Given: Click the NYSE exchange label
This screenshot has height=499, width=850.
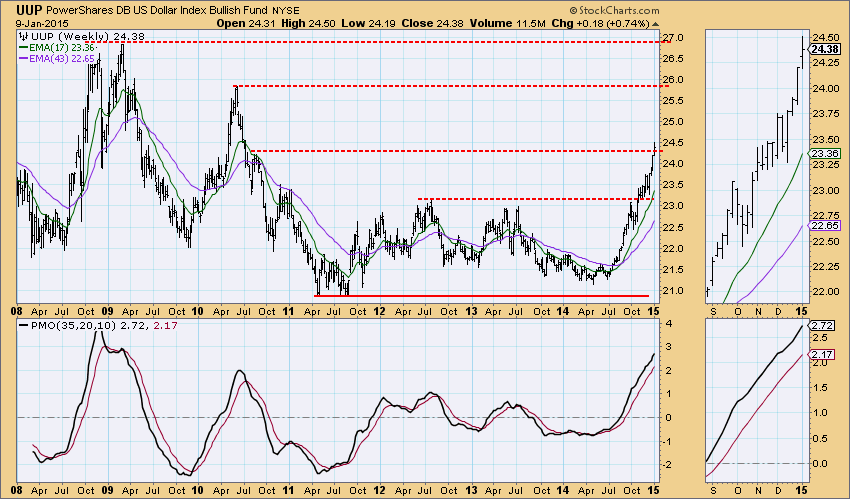Looking at the screenshot, I should (285, 11).
